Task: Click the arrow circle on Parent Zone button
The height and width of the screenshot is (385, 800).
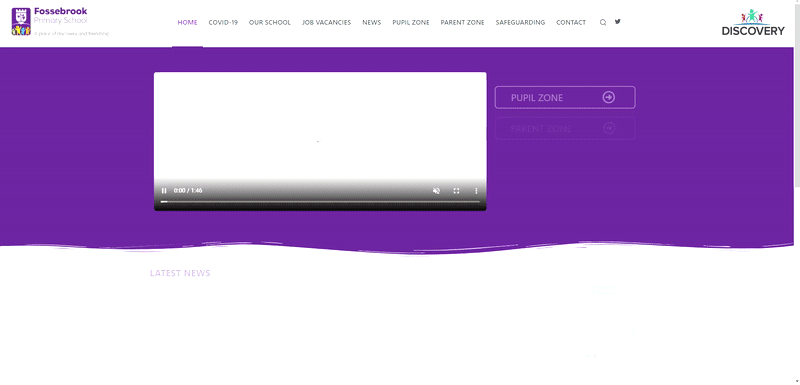Action: (x=609, y=128)
